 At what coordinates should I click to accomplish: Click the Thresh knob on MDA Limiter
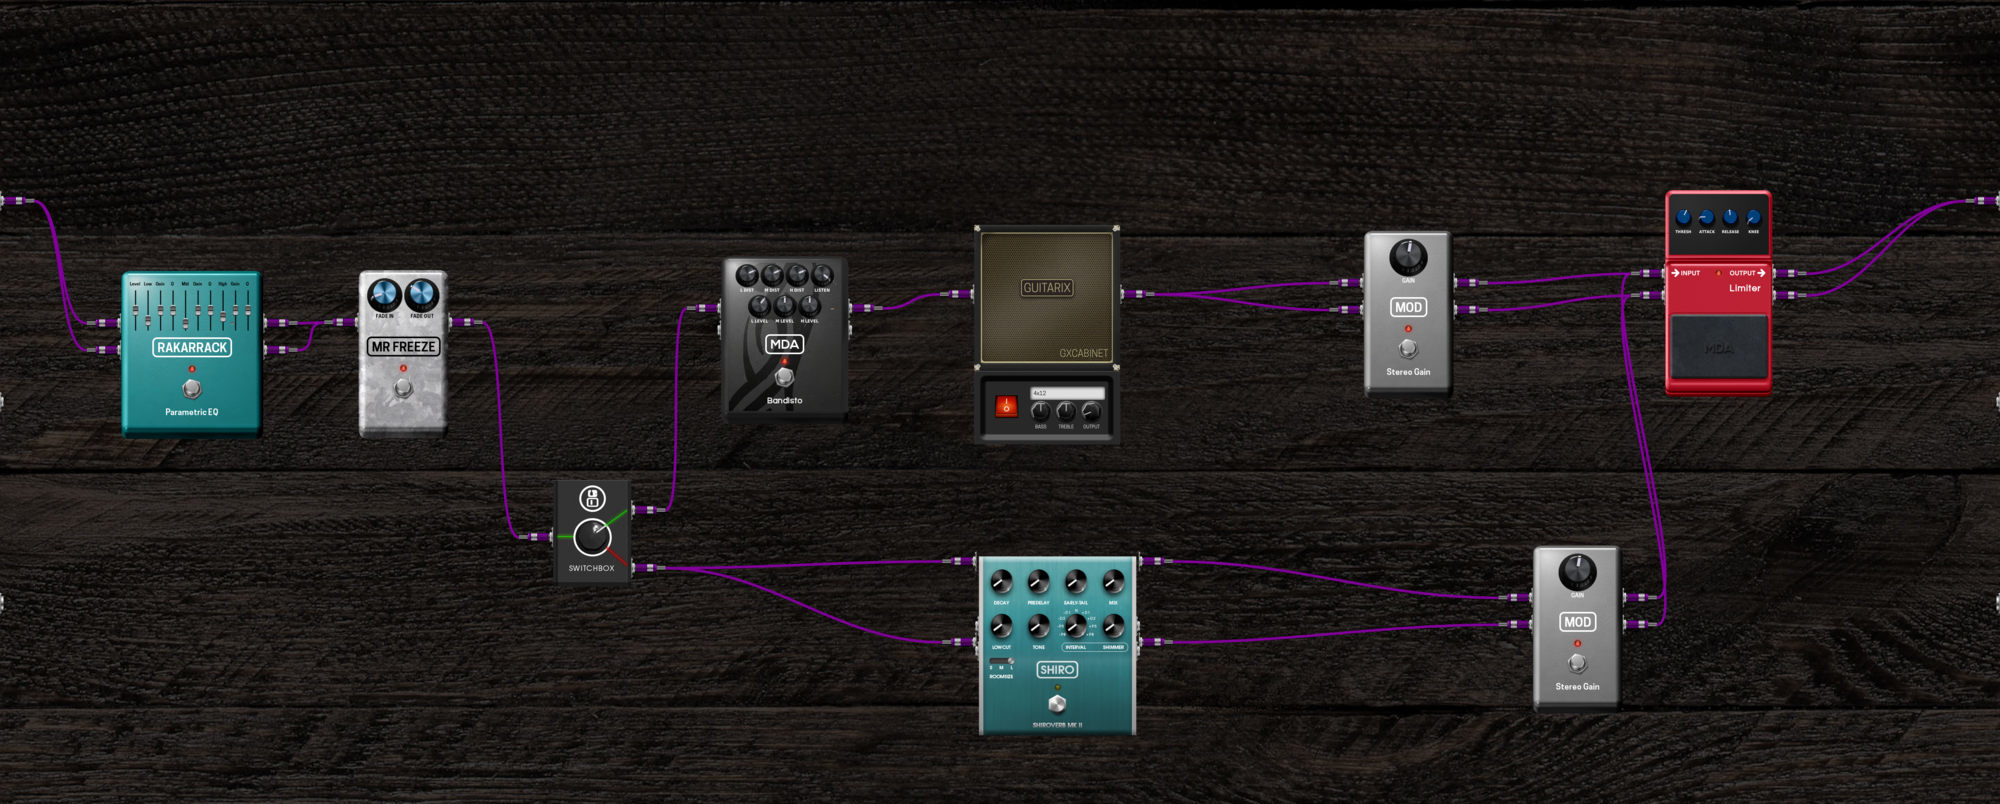[x=1683, y=217]
